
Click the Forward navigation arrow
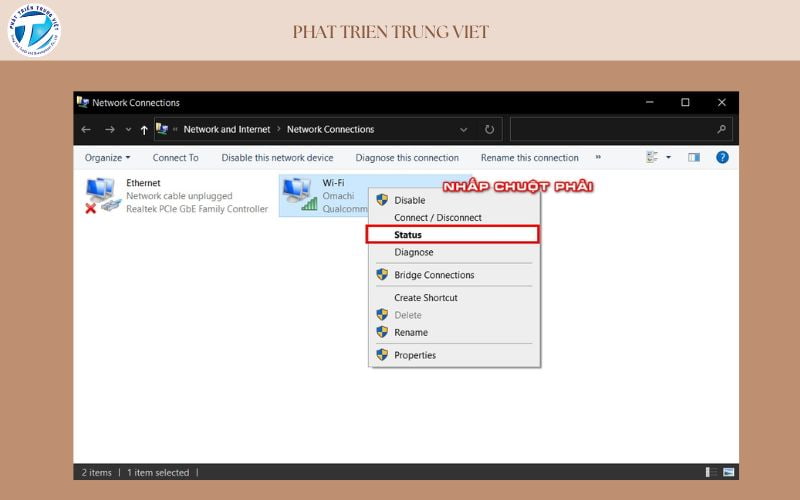(110, 130)
